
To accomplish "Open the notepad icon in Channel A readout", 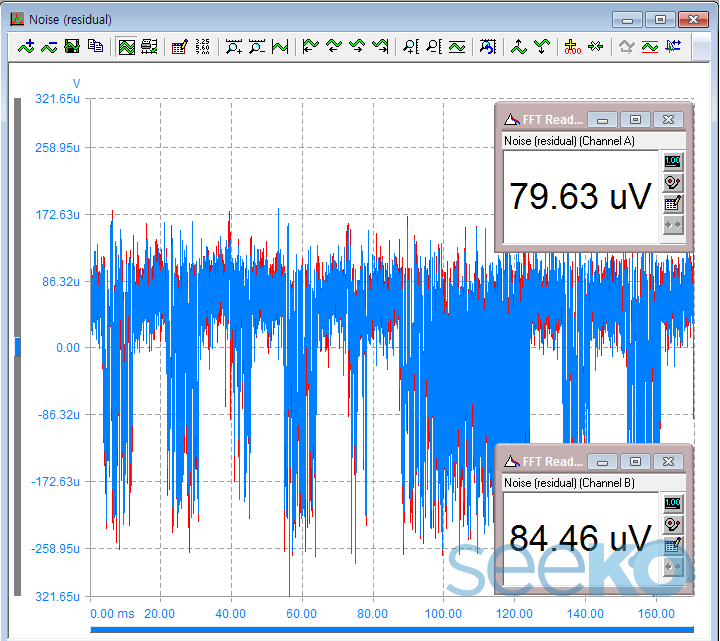I will [x=673, y=204].
